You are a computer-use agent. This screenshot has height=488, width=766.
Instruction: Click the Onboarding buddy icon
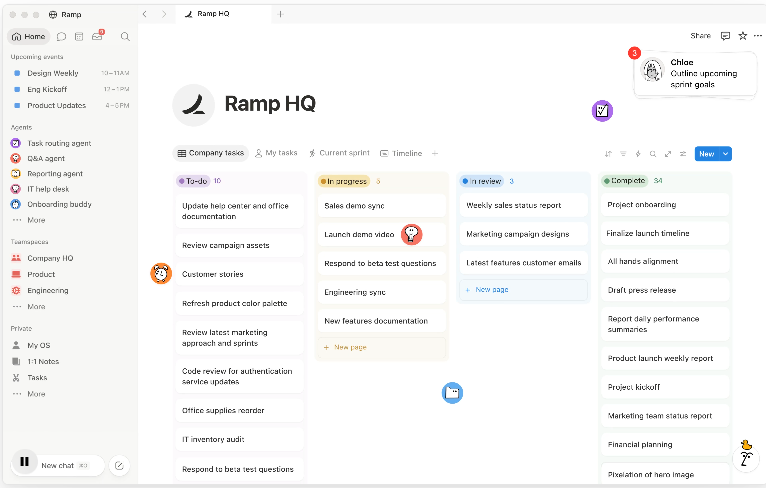16,204
